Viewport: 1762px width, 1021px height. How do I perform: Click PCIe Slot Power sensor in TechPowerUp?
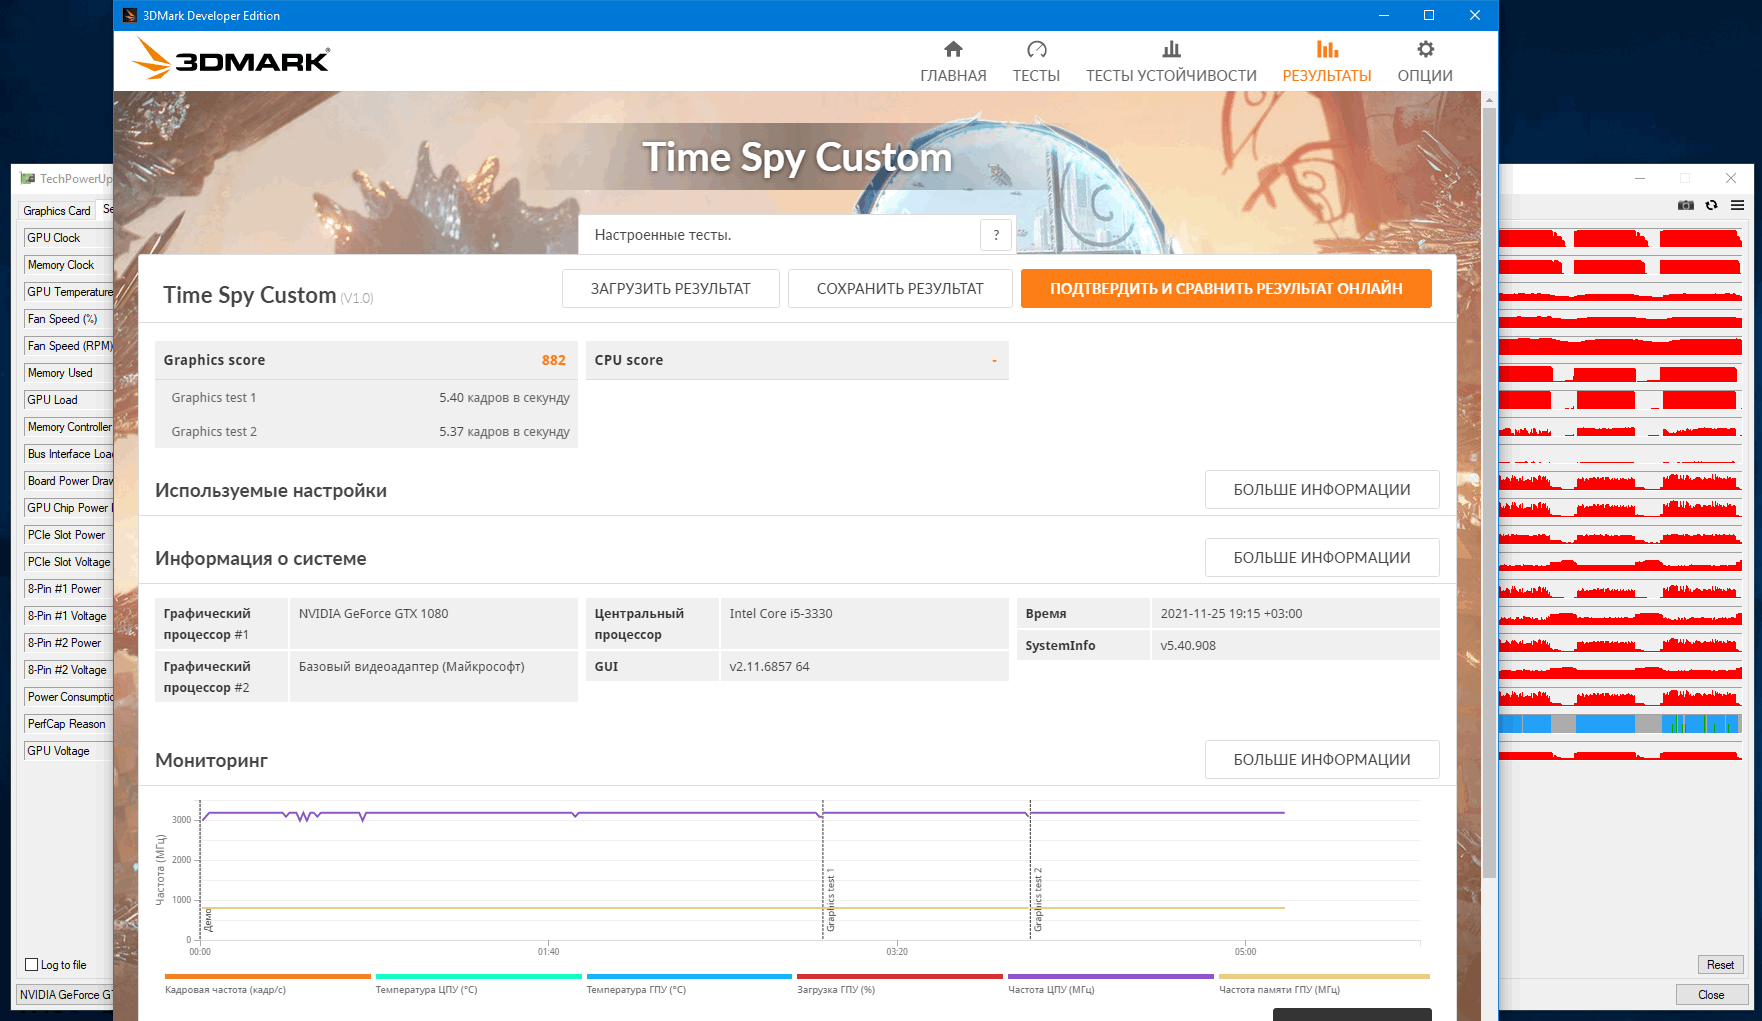point(68,535)
